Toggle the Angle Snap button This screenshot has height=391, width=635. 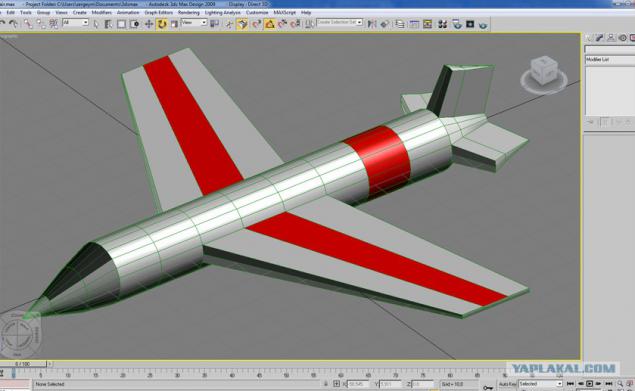click(x=269, y=24)
